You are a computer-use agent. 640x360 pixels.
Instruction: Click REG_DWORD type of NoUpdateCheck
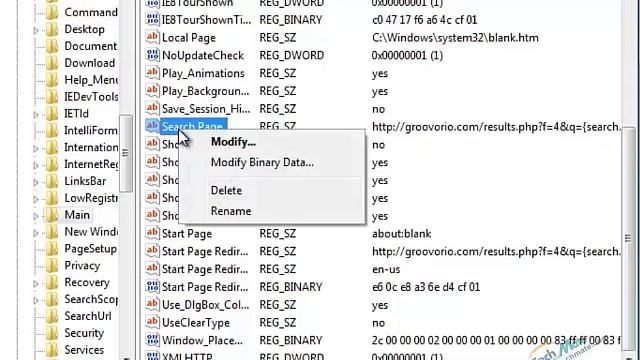291,56
